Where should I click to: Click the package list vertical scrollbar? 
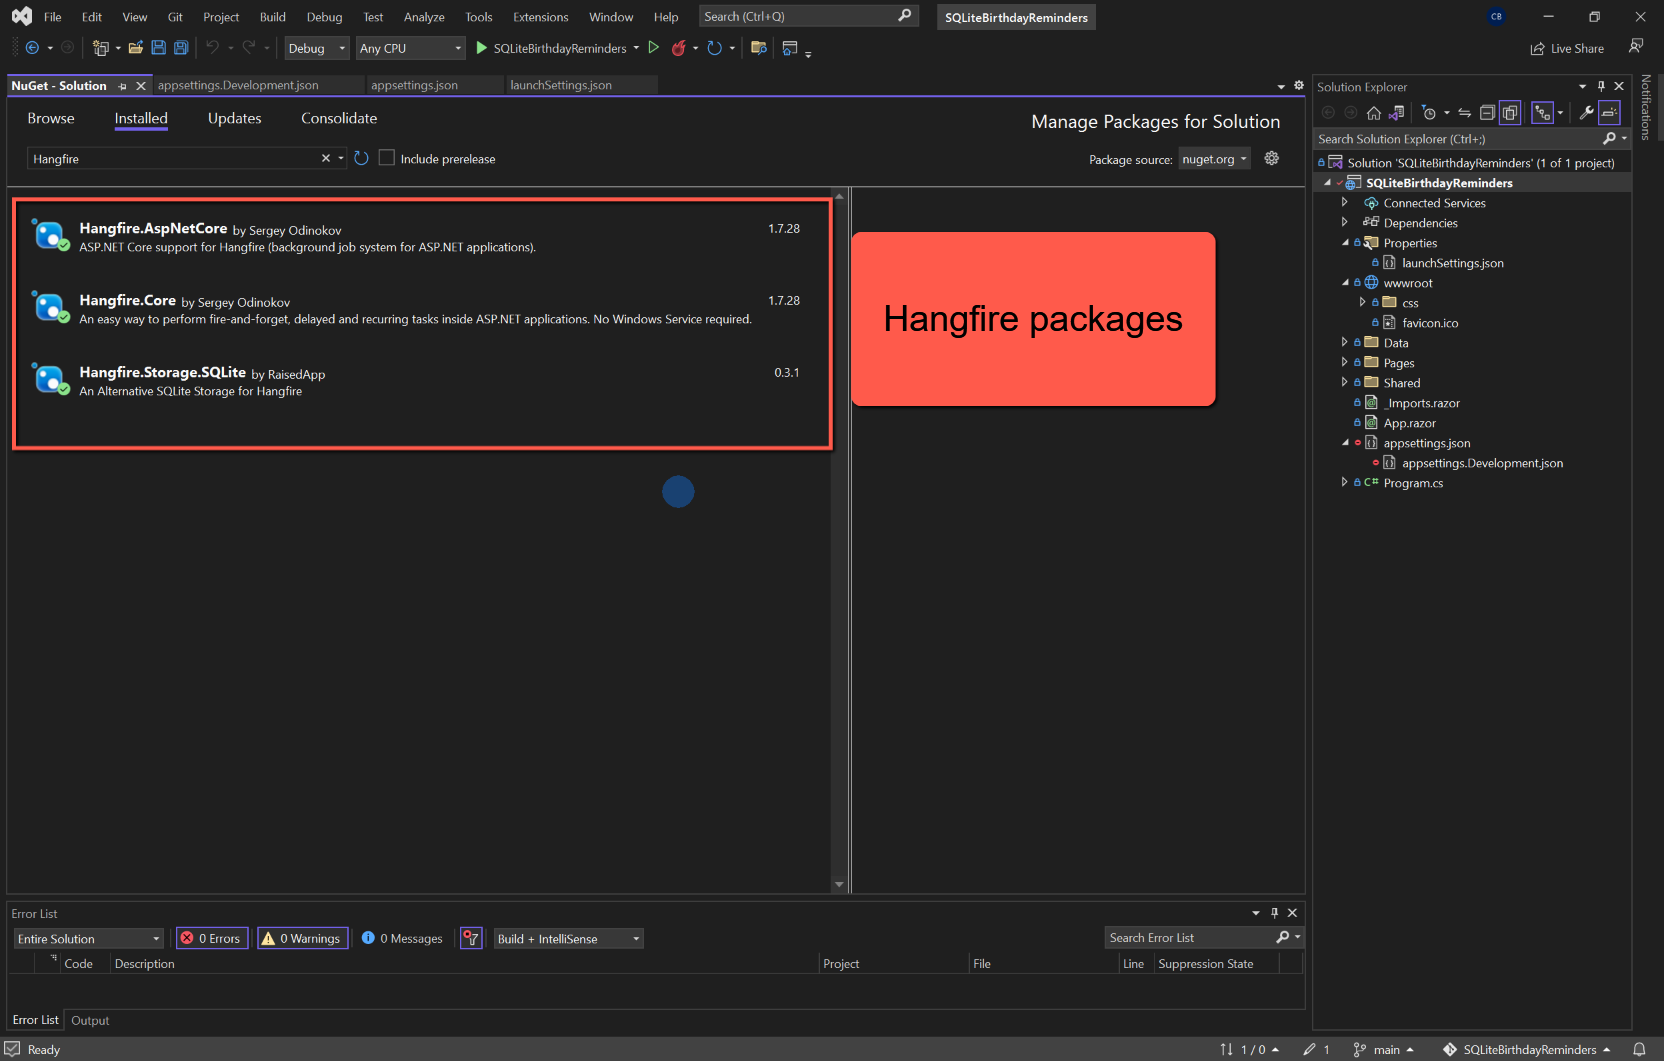[x=839, y=540]
